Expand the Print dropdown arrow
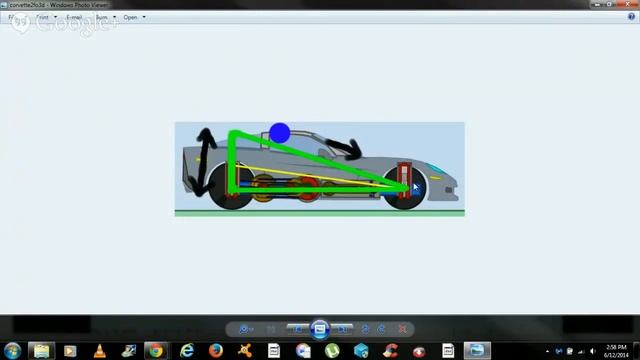Image resolution: width=640 pixels, height=360 pixels. point(56,17)
